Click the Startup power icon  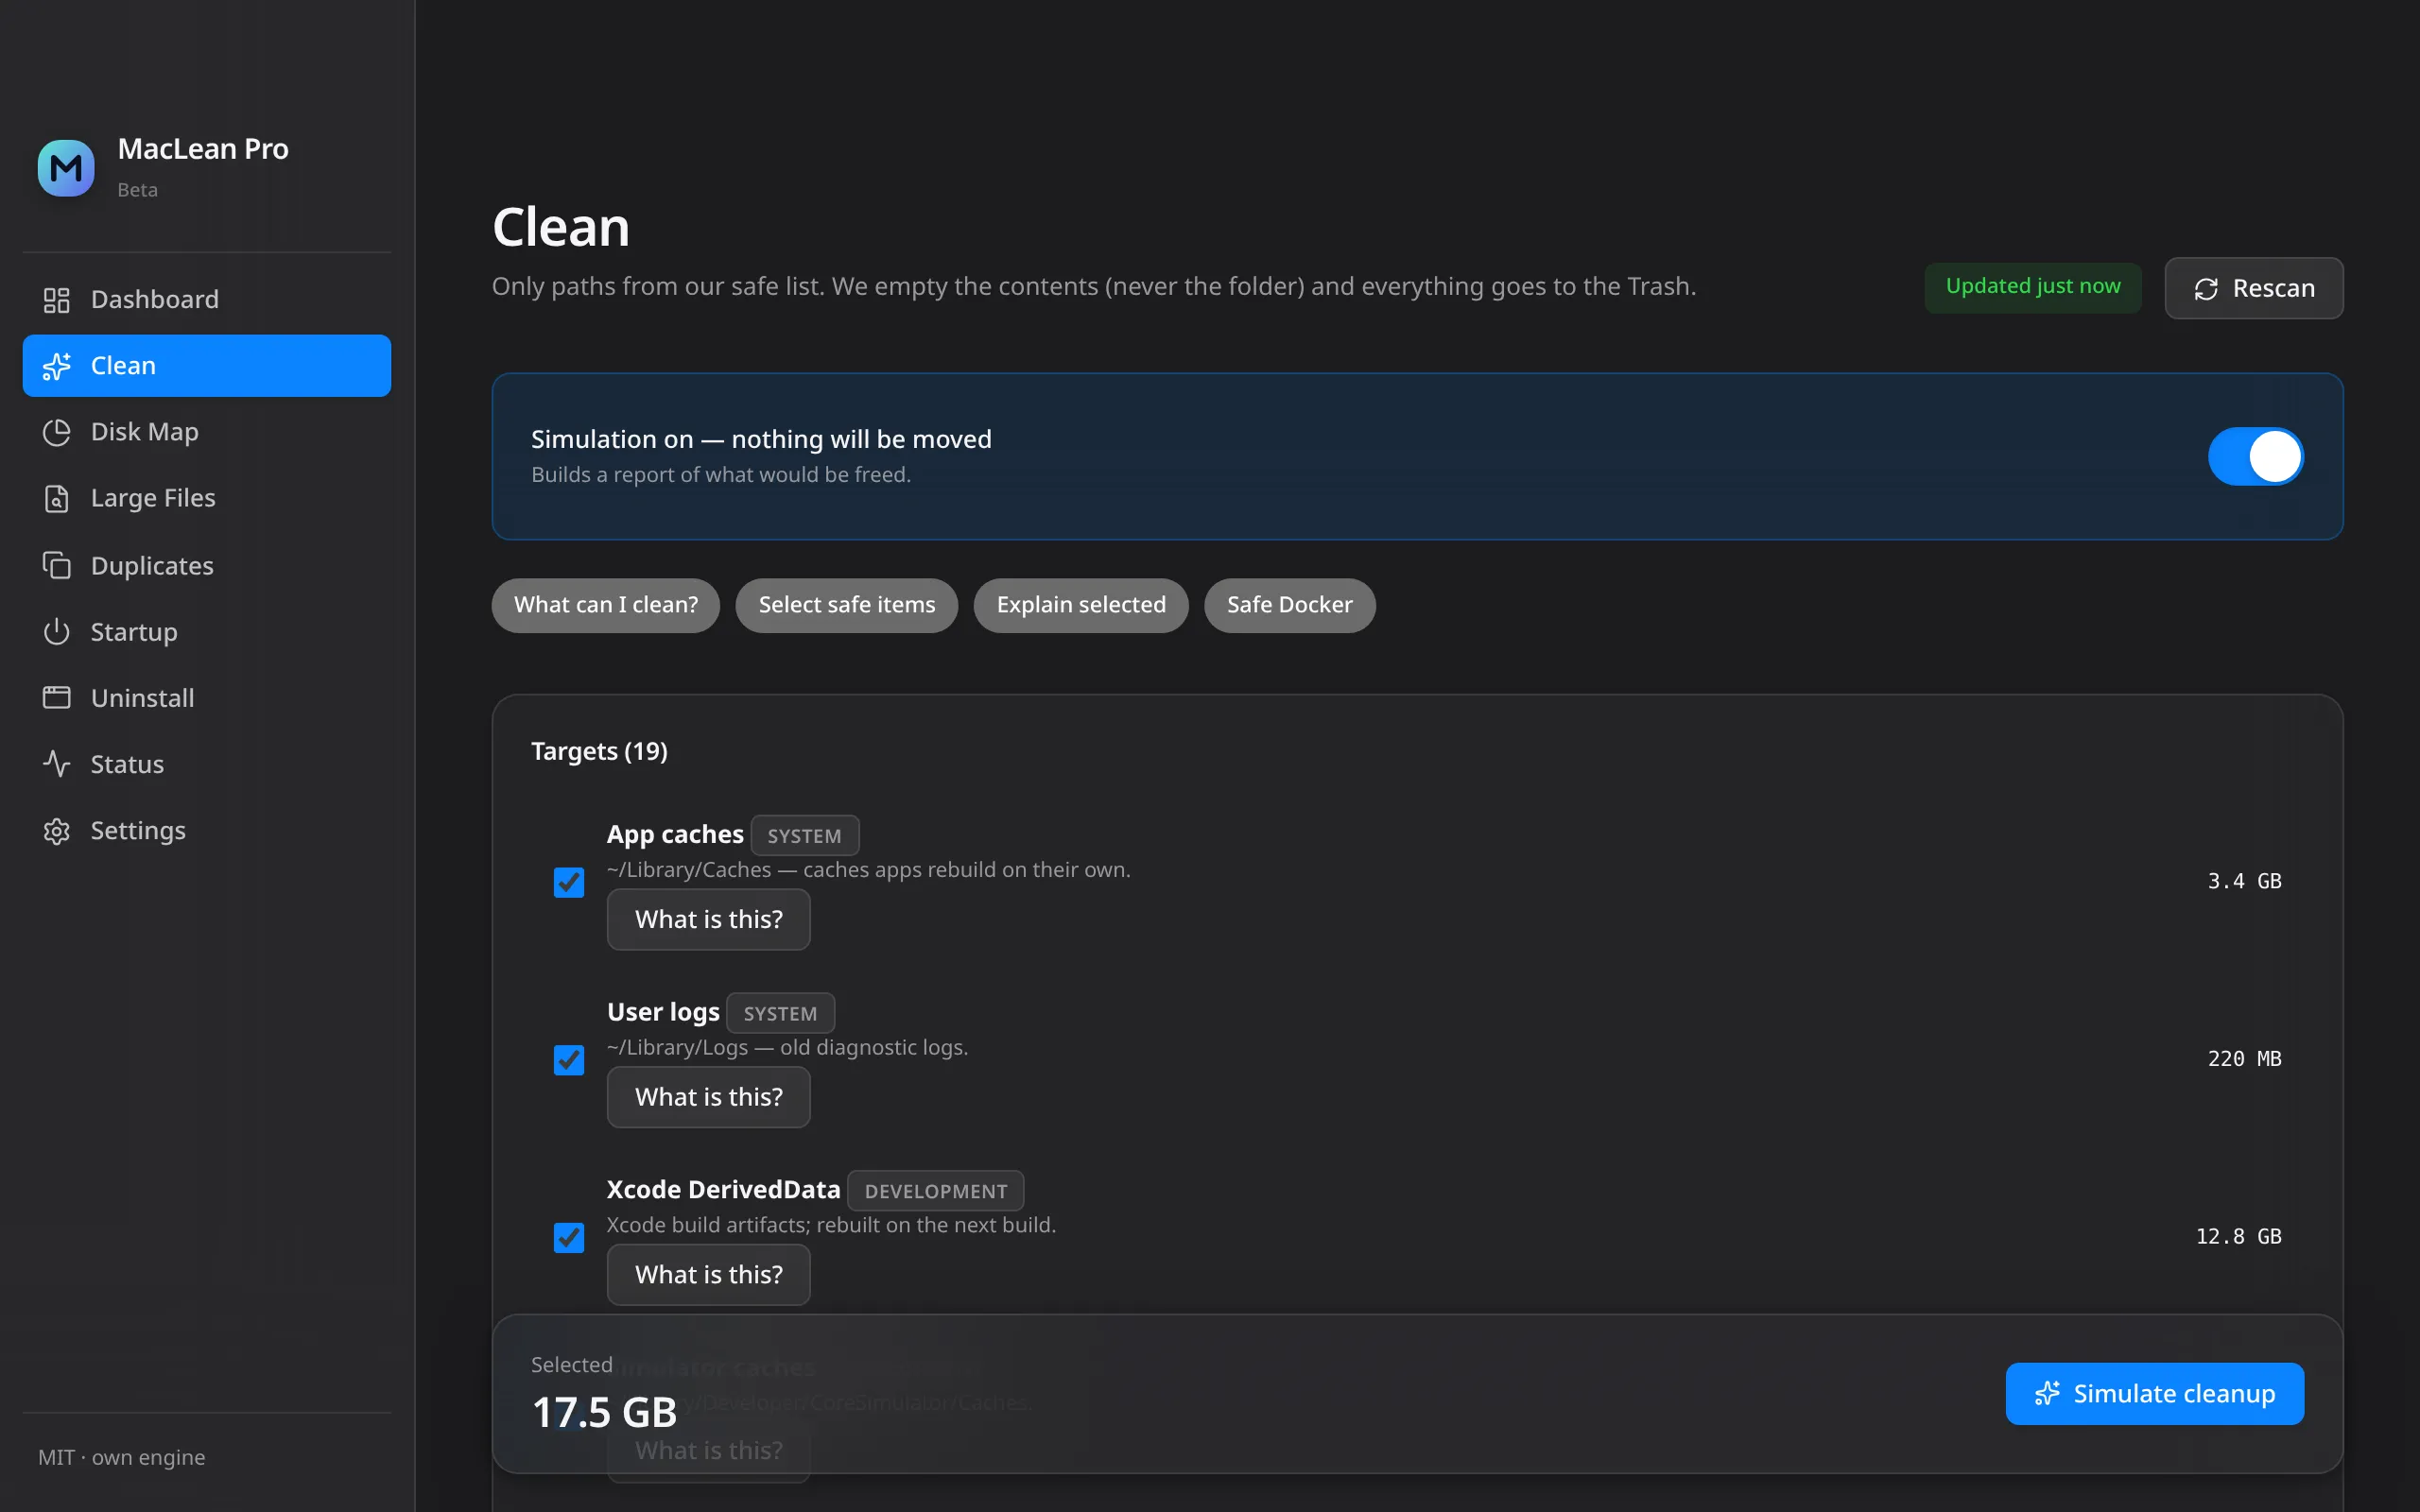57,631
